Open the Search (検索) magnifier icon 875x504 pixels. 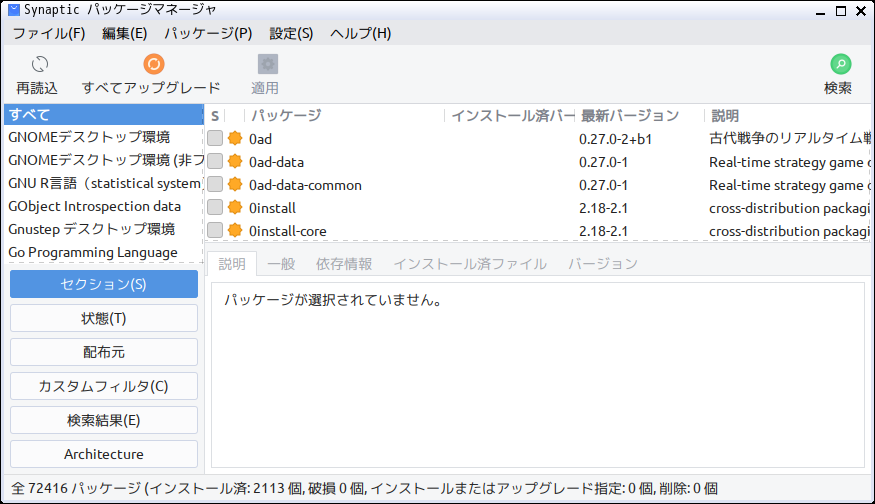pyautogui.click(x=840, y=65)
